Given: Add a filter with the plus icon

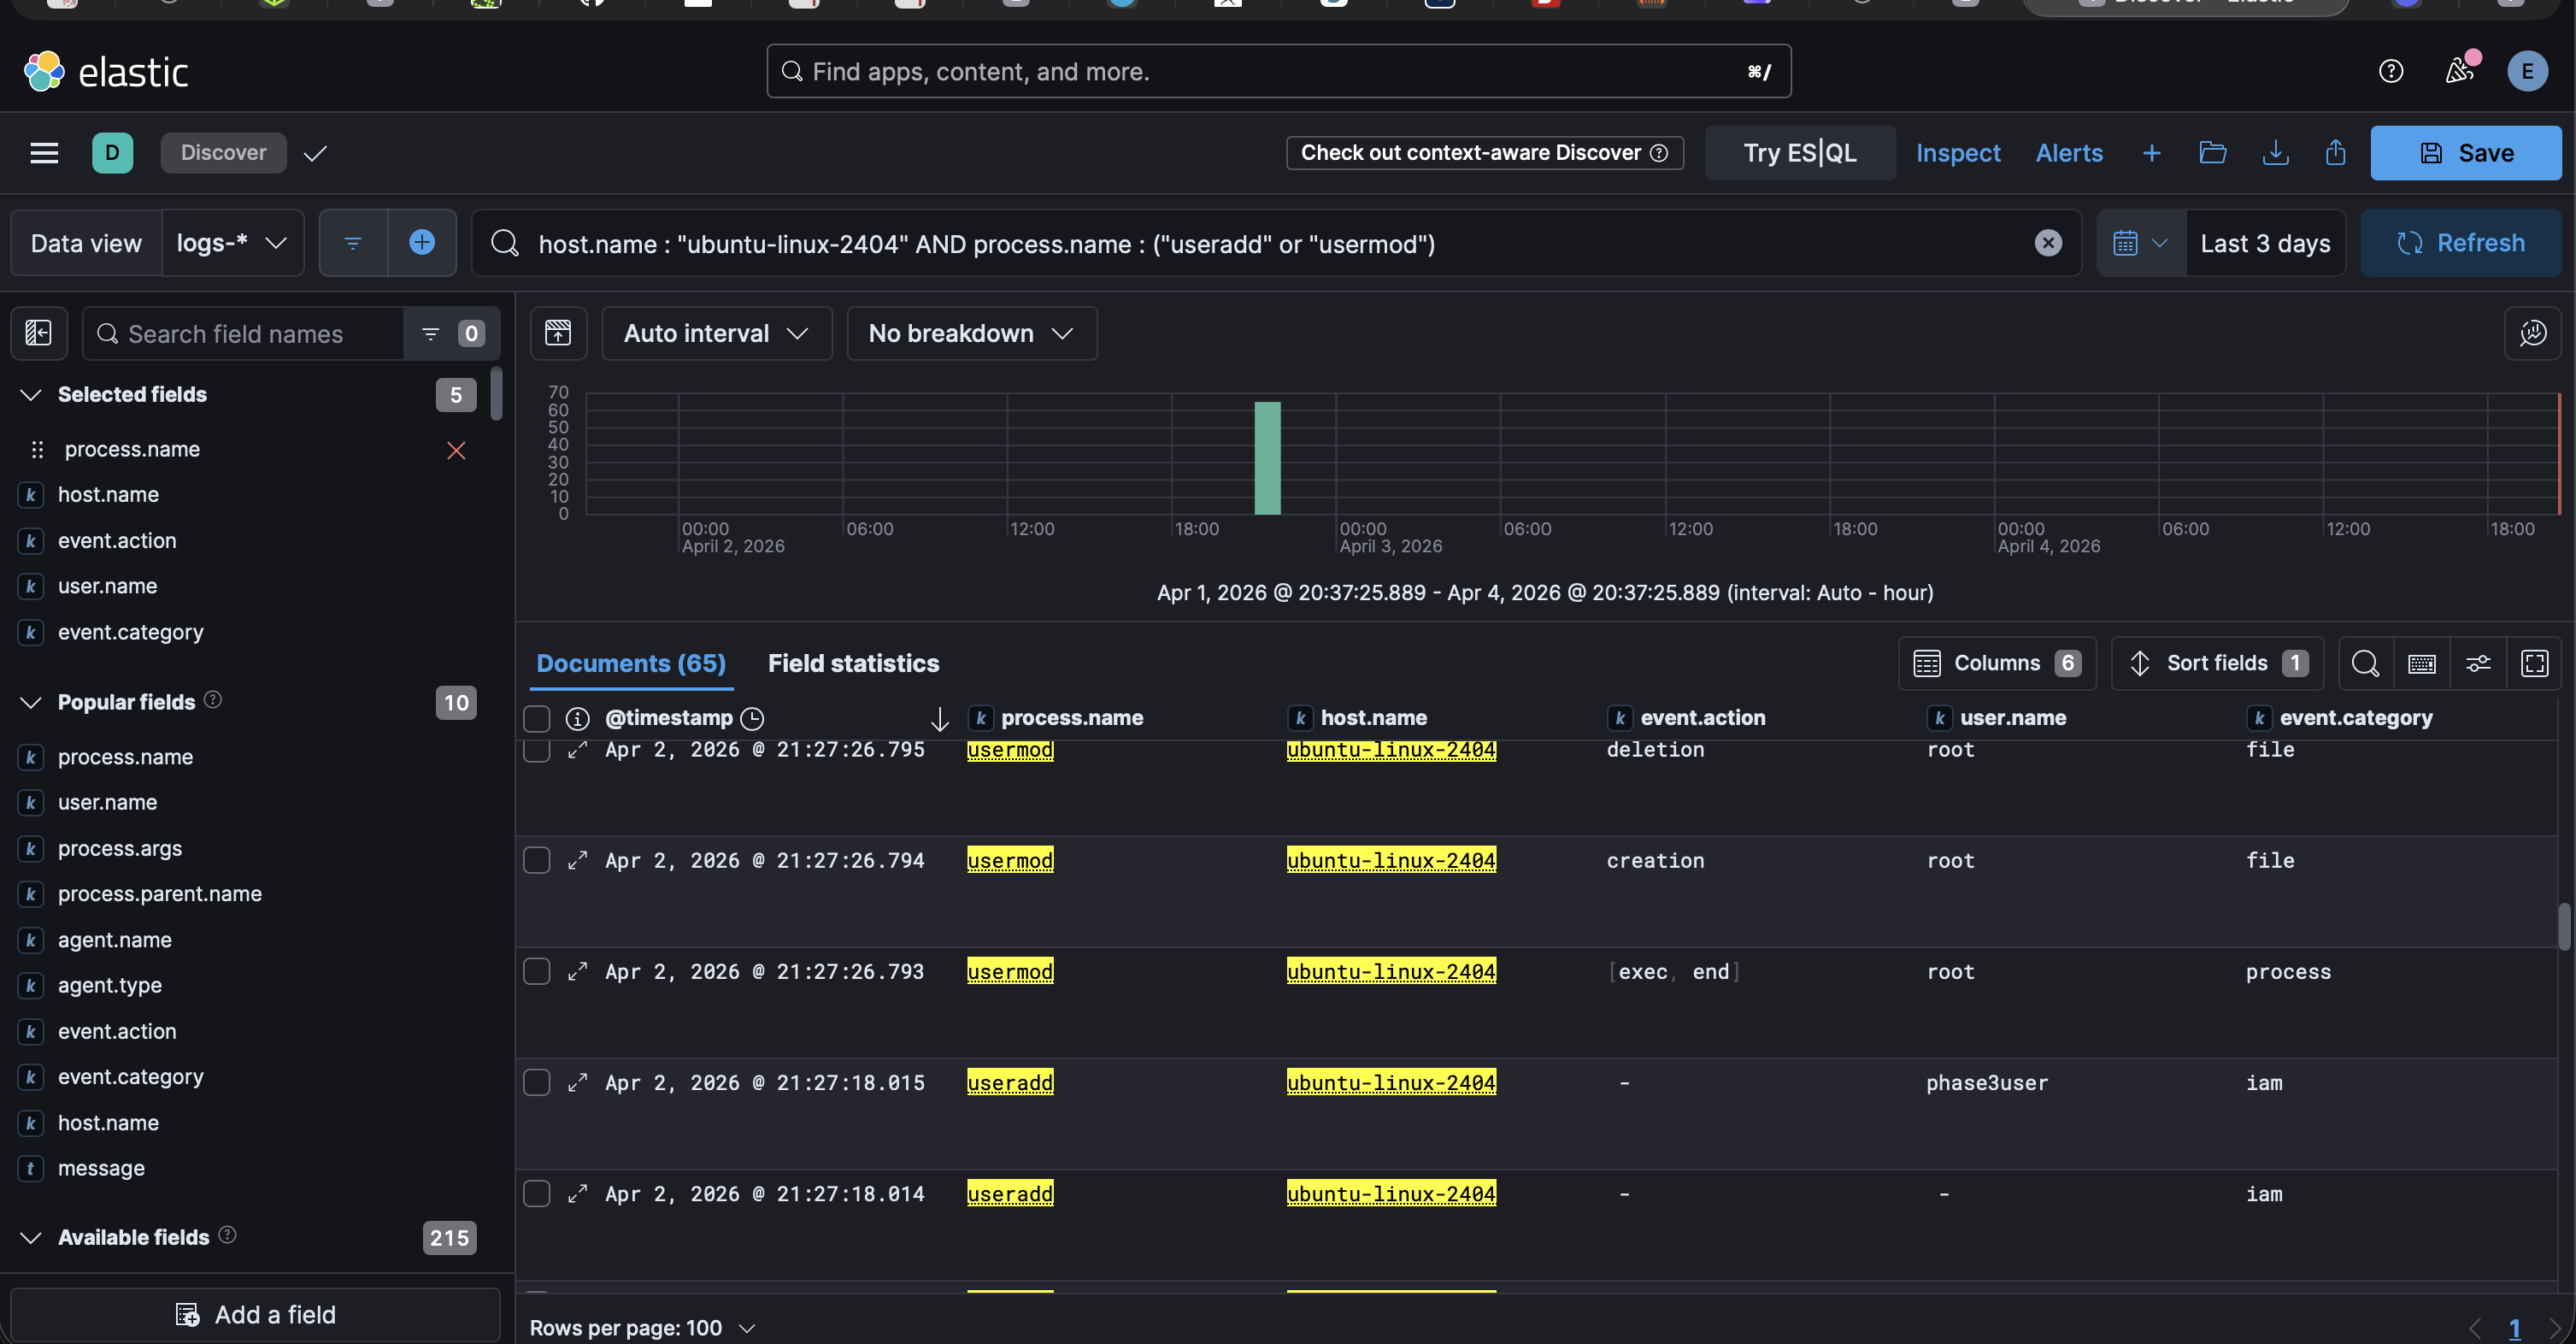Looking at the screenshot, I should 422,243.
